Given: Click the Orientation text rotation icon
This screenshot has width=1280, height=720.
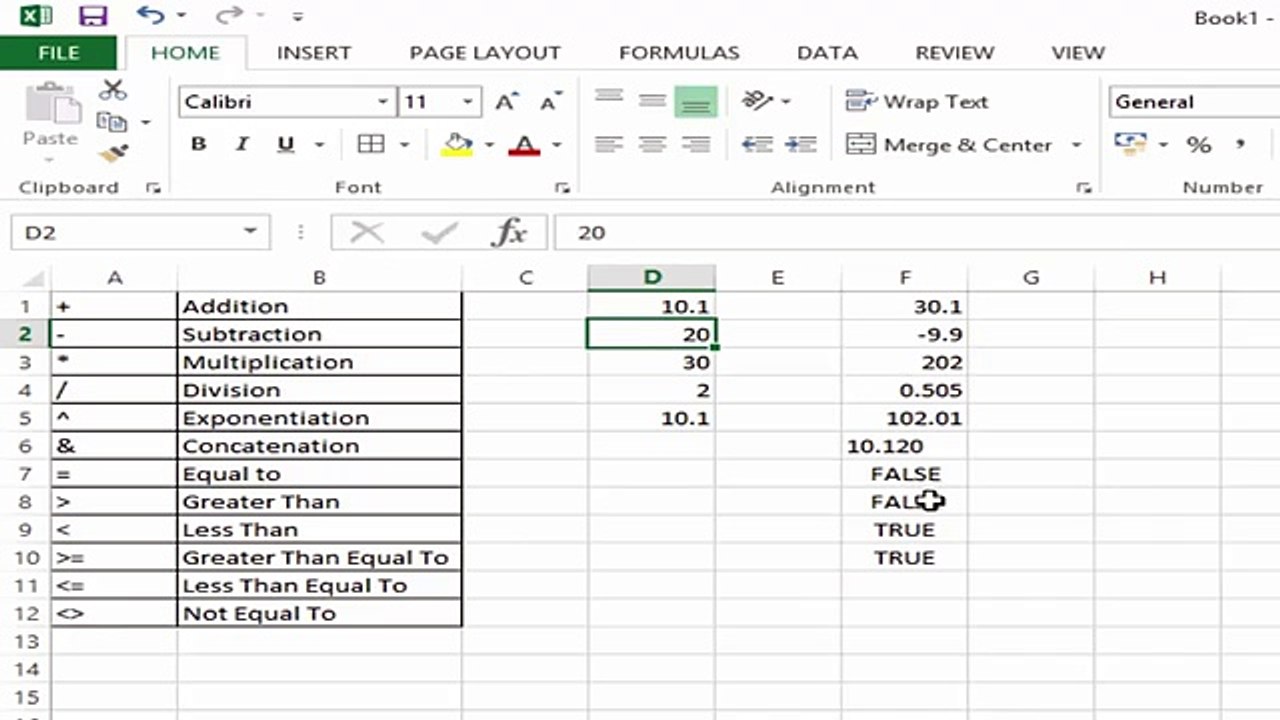Looking at the screenshot, I should (759, 100).
